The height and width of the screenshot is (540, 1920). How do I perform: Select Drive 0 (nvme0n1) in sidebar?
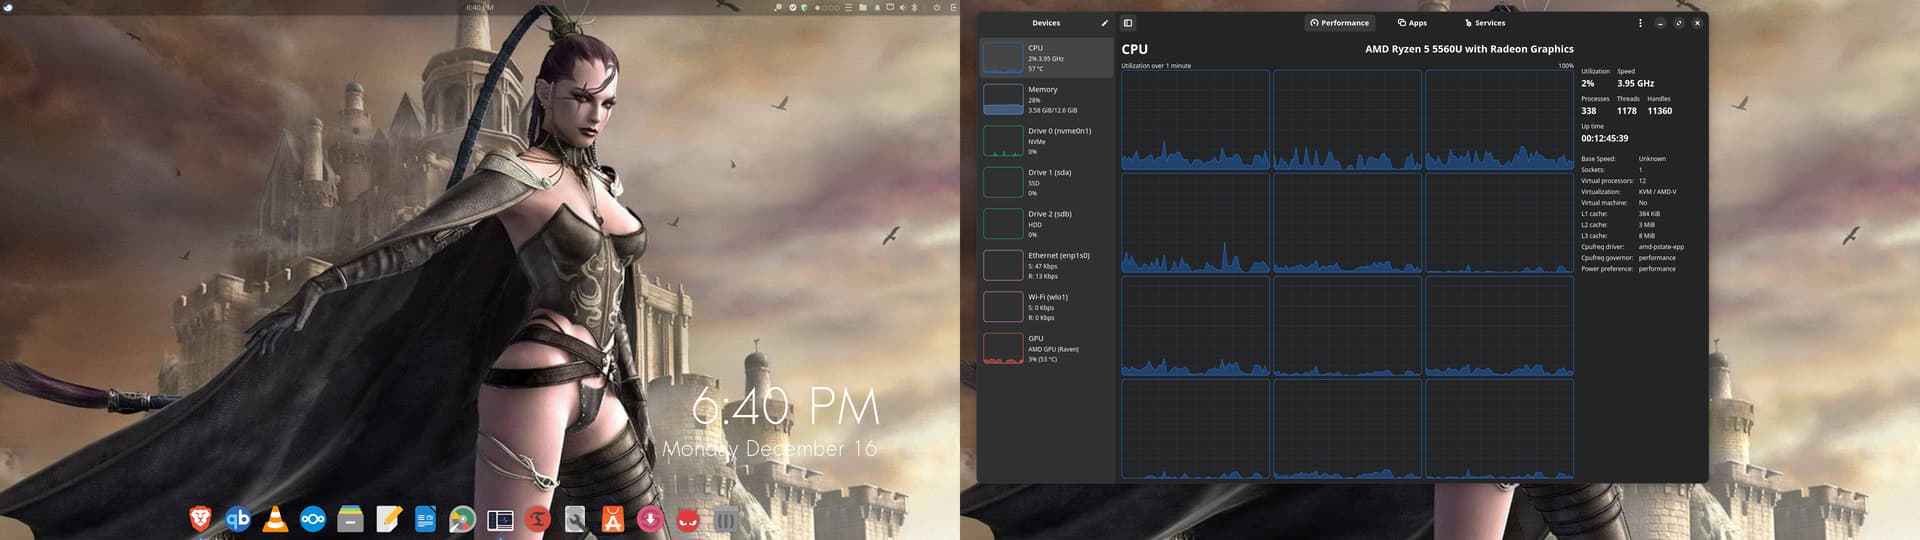click(x=1046, y=141)
